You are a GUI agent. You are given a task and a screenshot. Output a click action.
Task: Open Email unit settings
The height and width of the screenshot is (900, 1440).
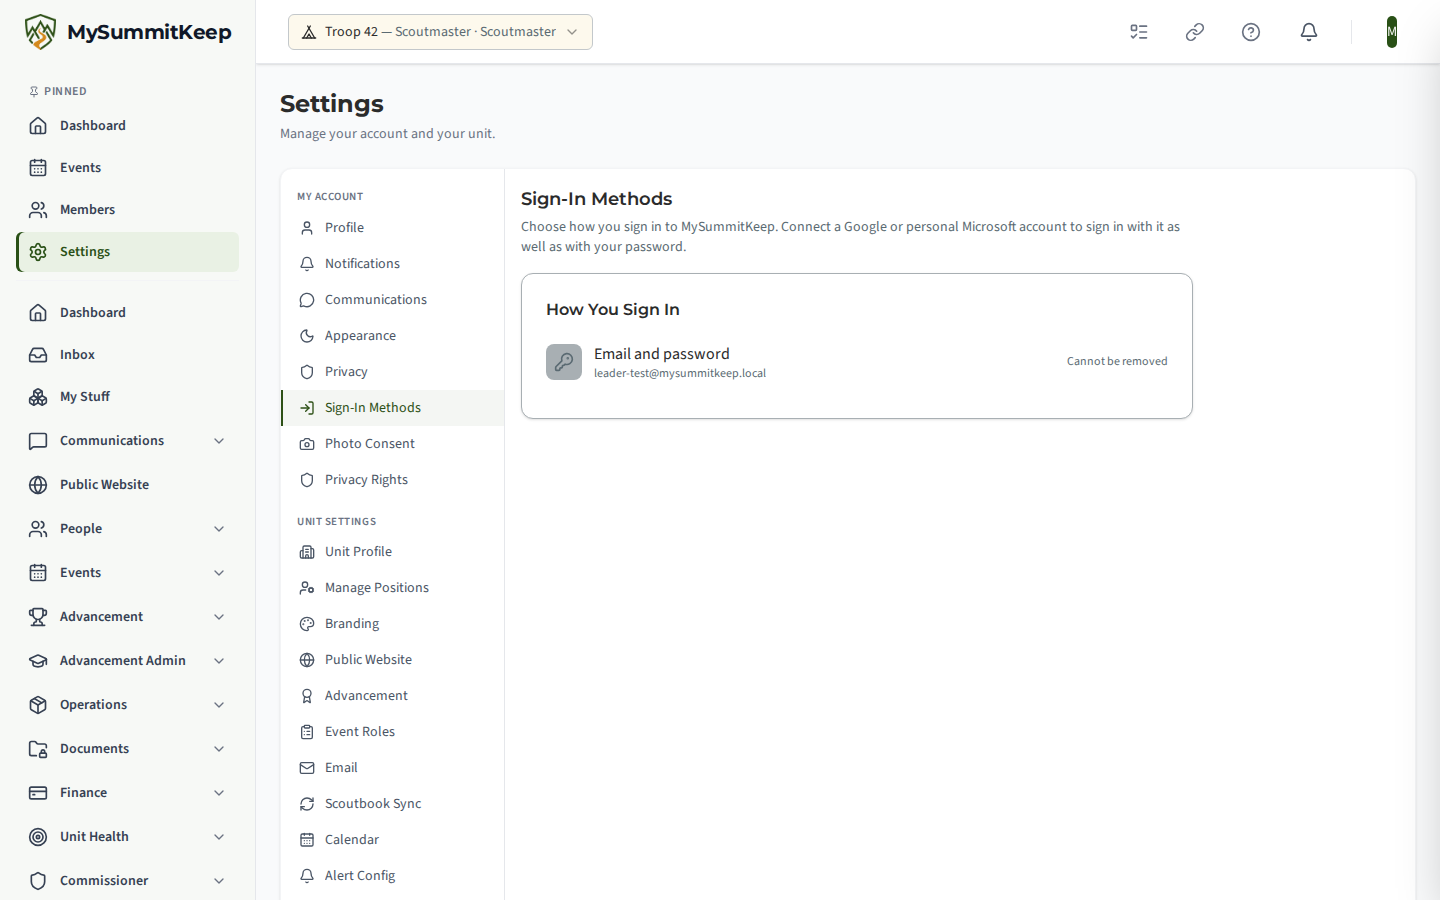click(392, 768)
